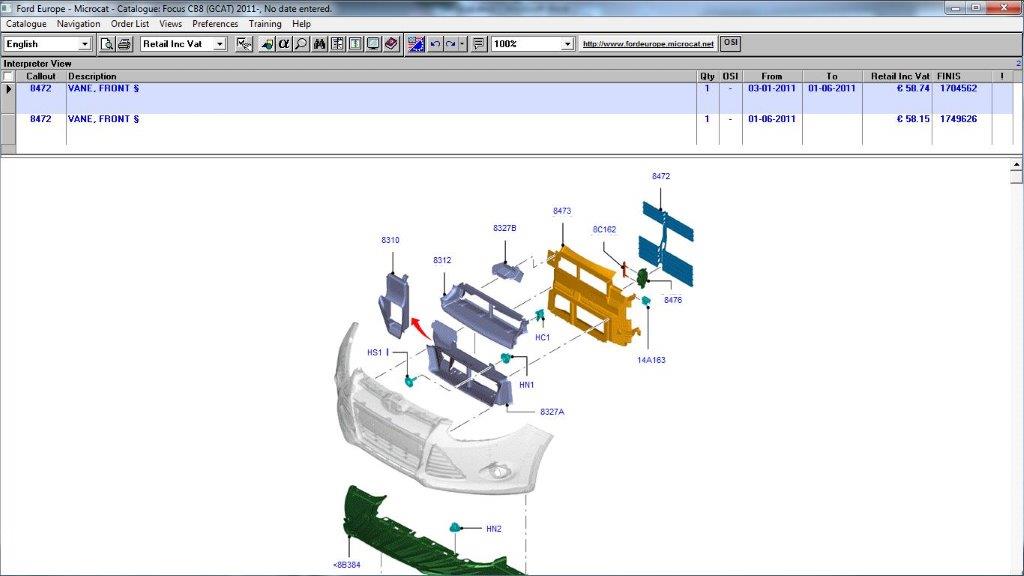Click the alpha symbol search icon

(283, 44)
